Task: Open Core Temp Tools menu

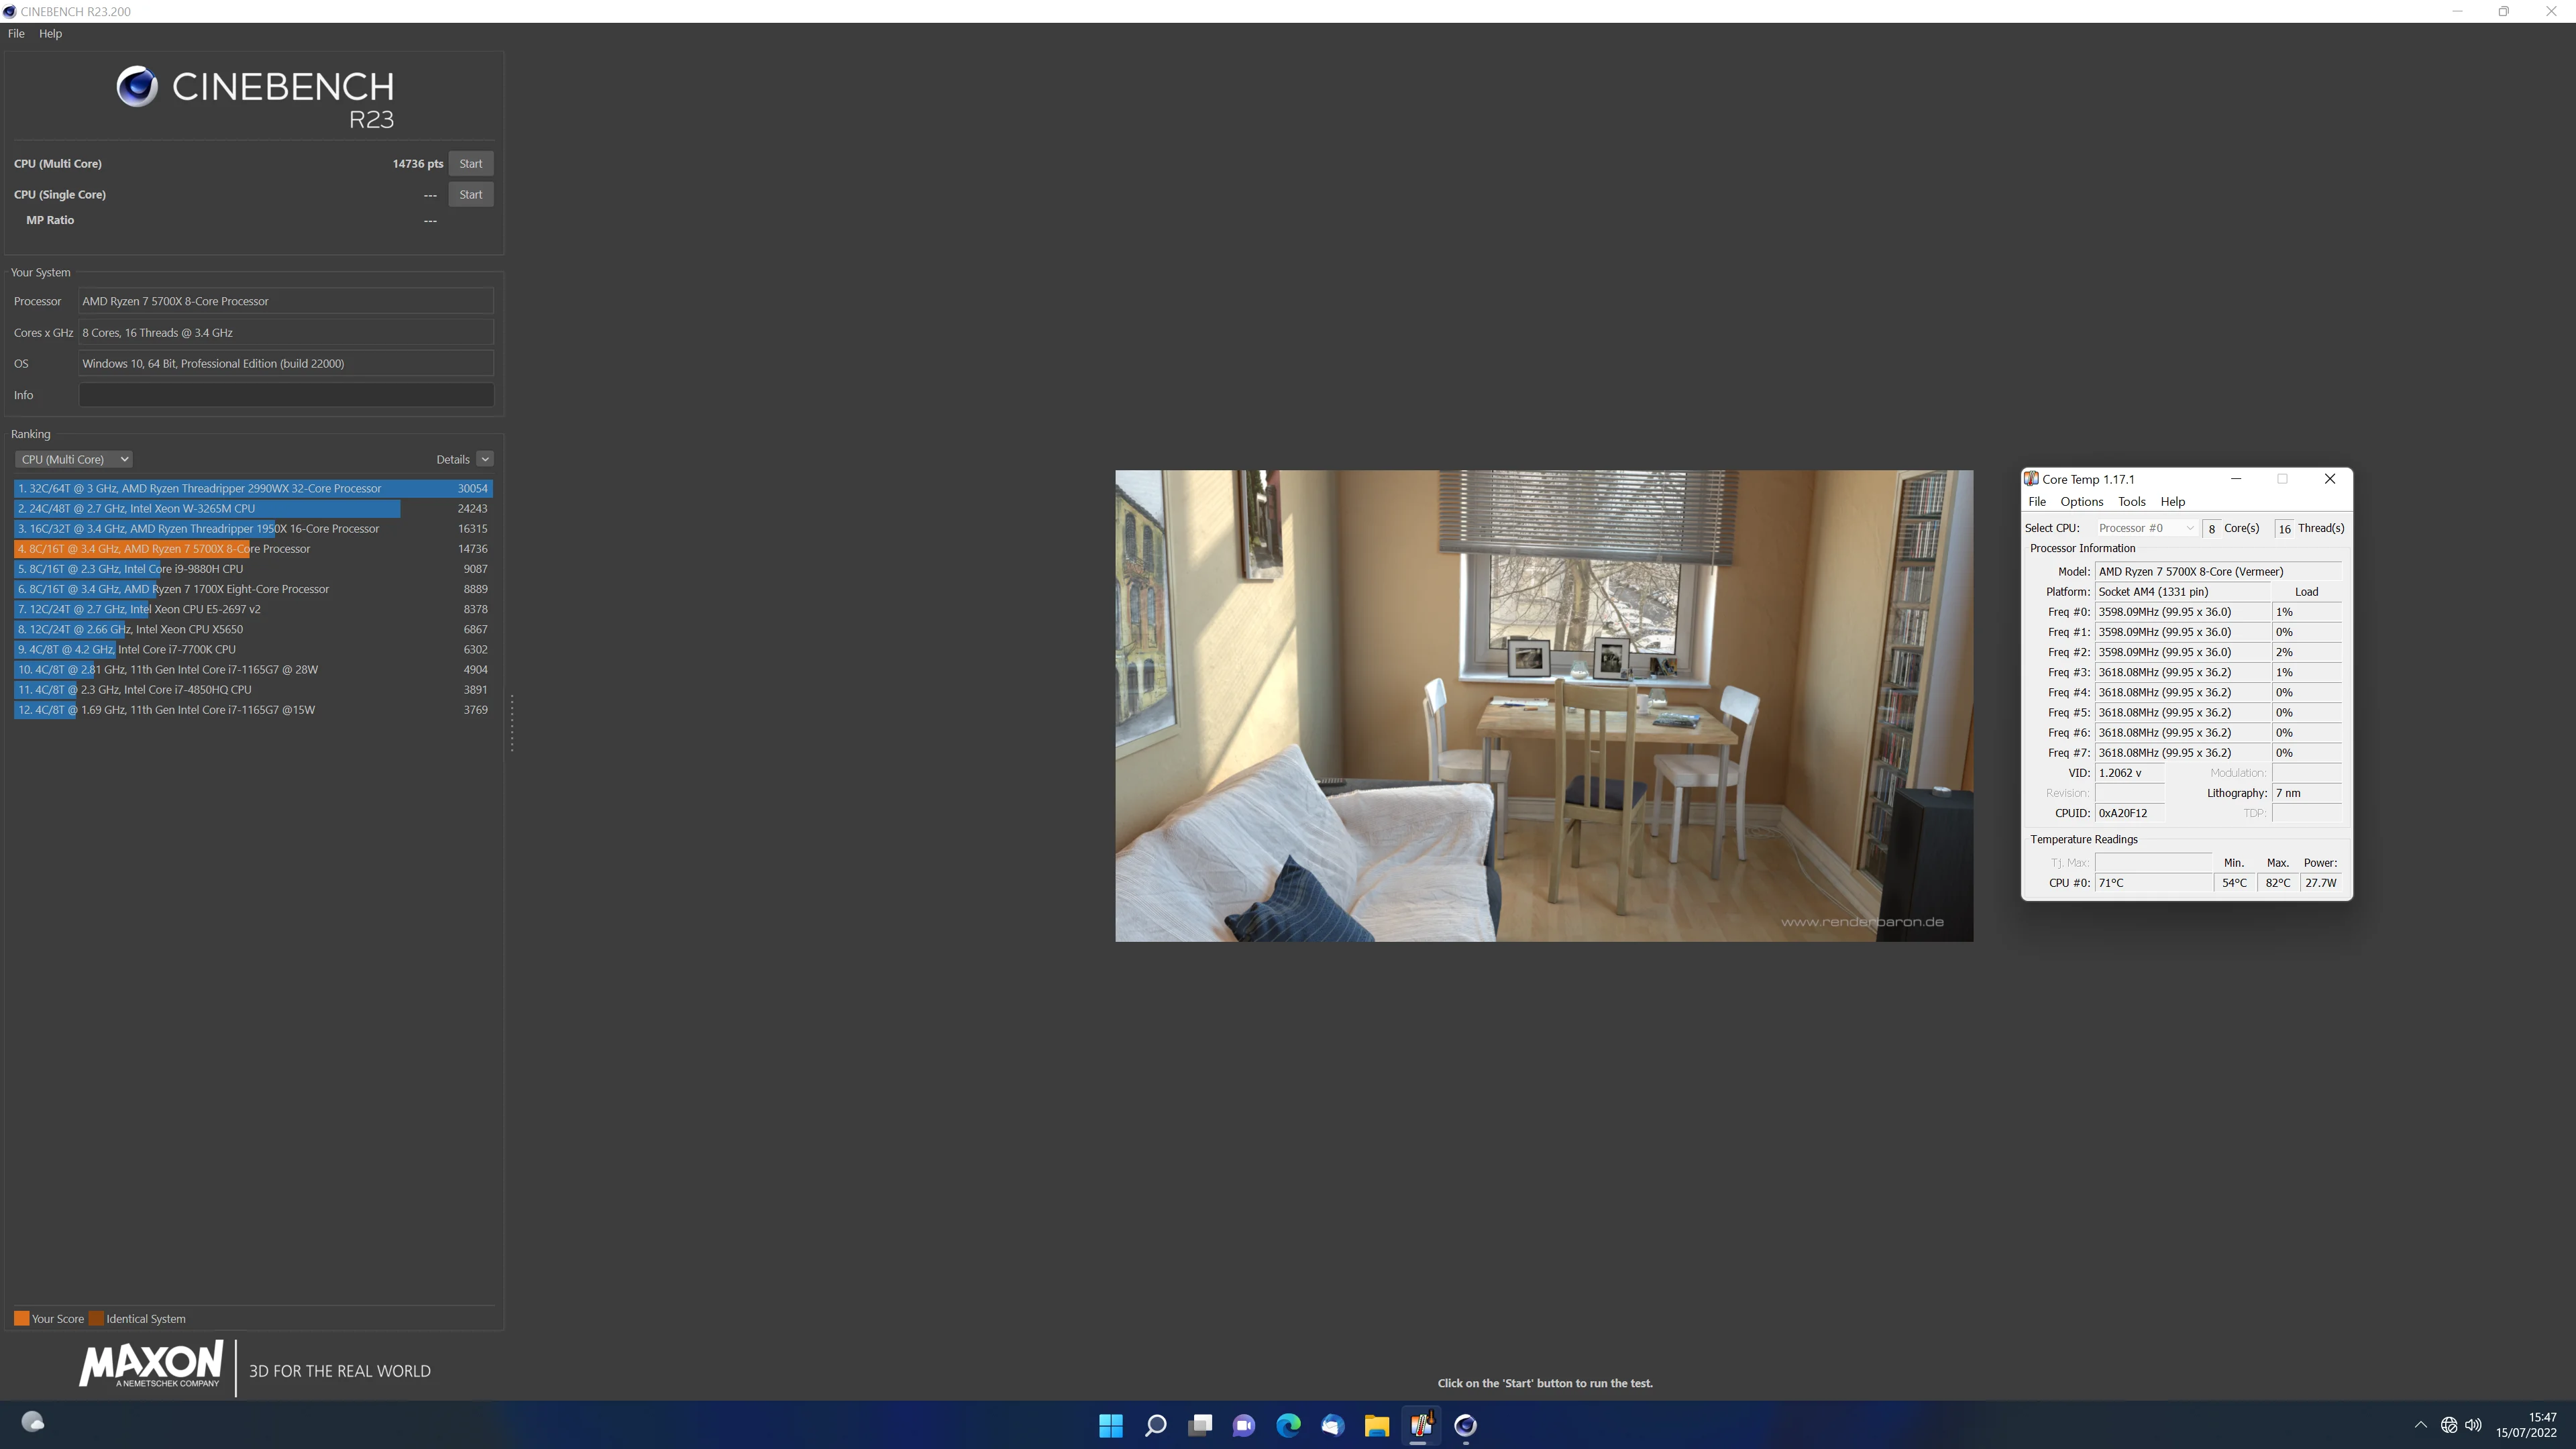Action: pos(2131,502)
